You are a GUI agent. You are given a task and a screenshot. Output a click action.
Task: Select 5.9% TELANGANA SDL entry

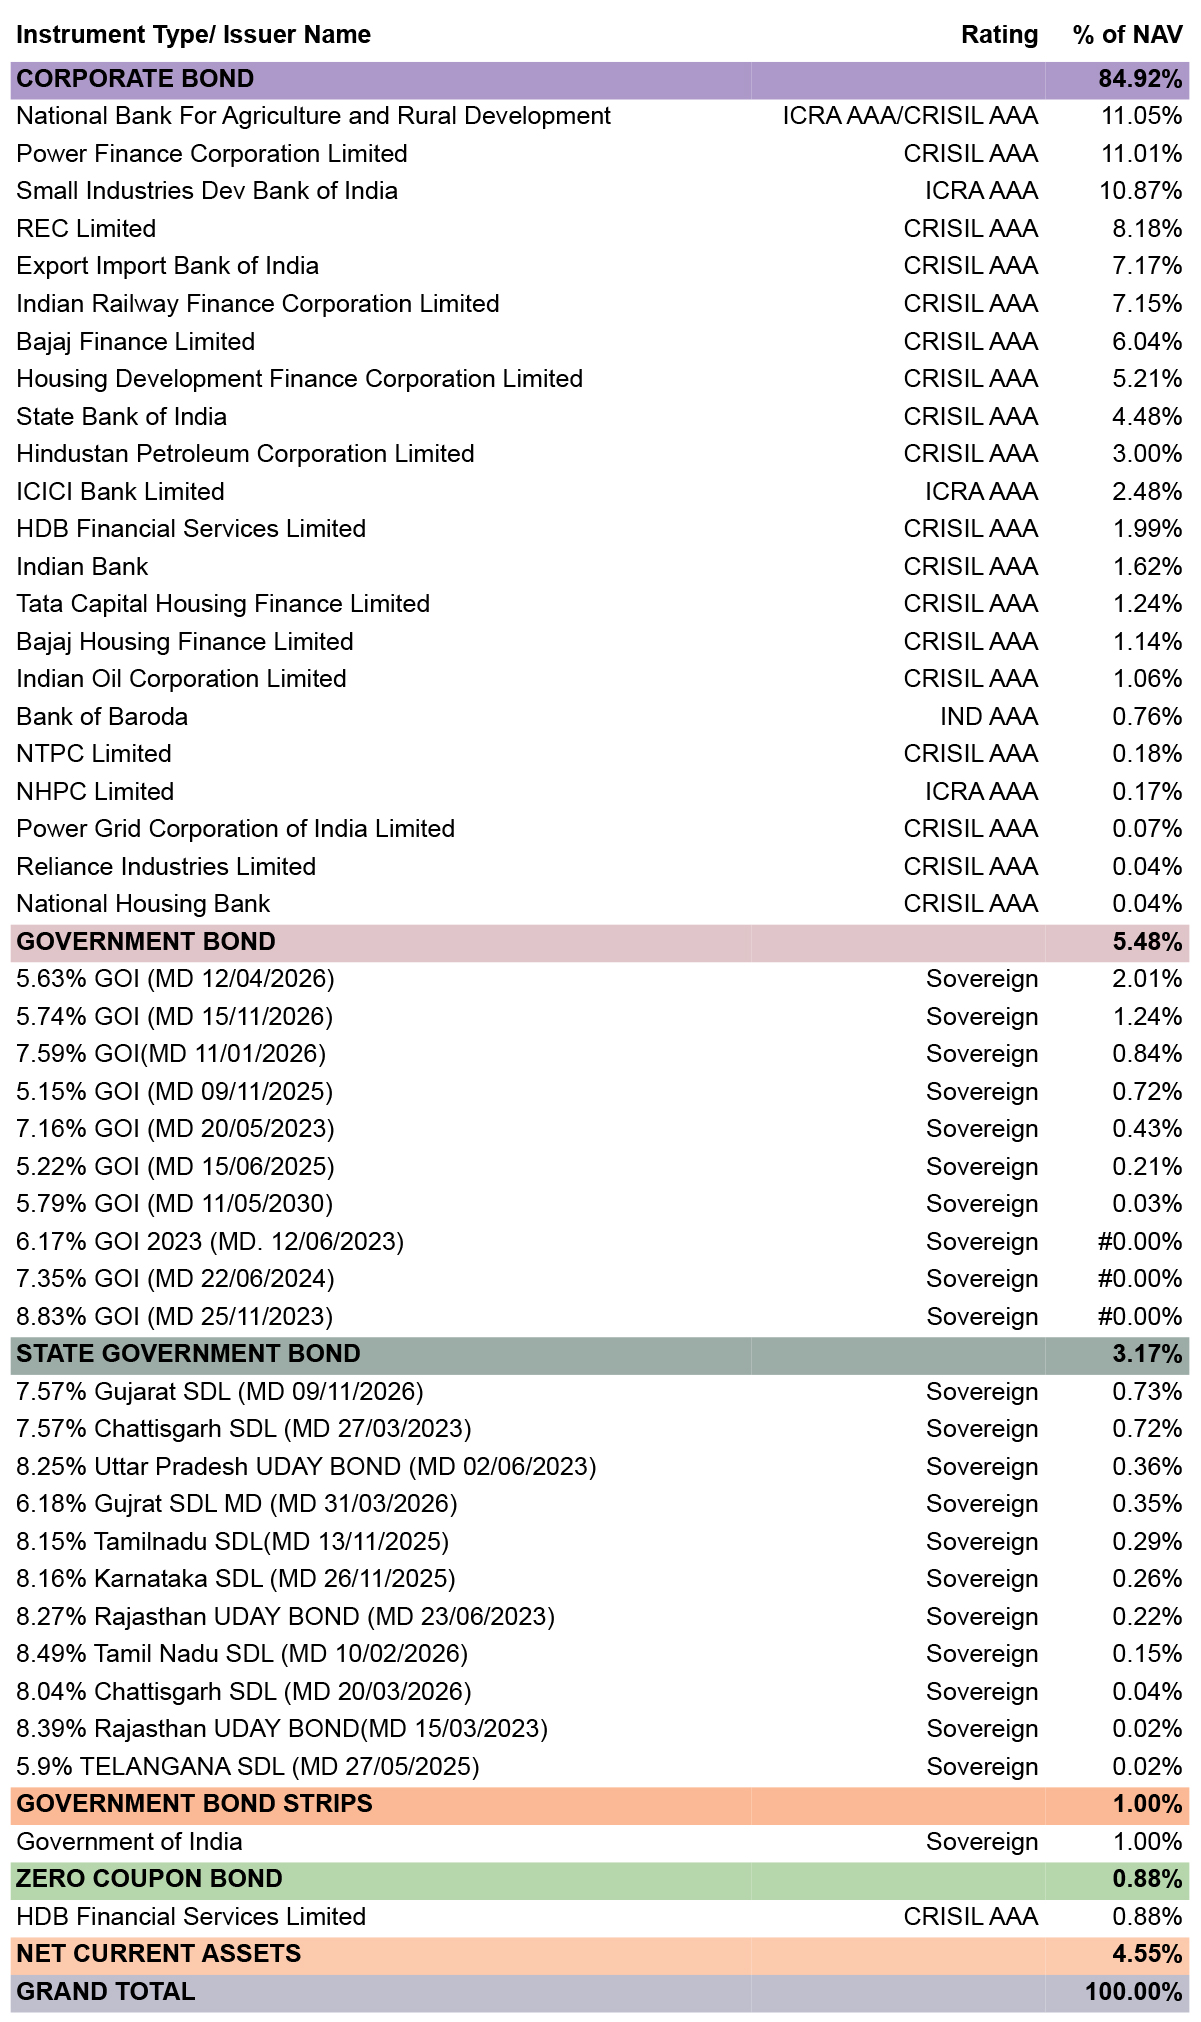point(248,1767)
